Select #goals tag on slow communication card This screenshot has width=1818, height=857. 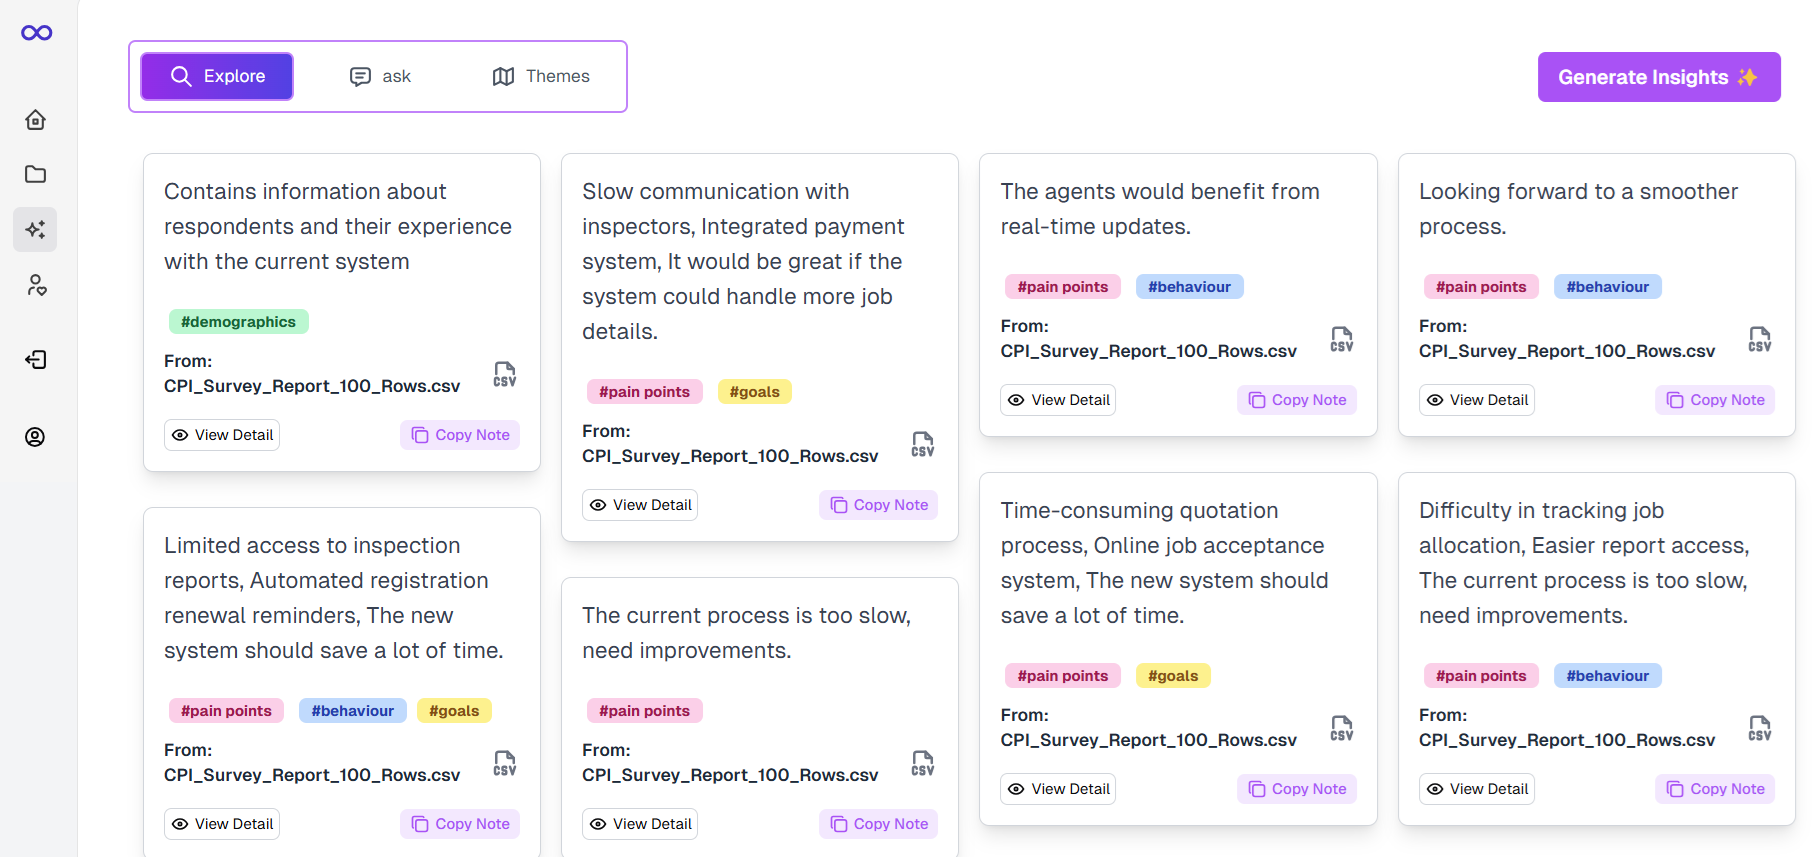pyautogui.click(x=754, y=392)
